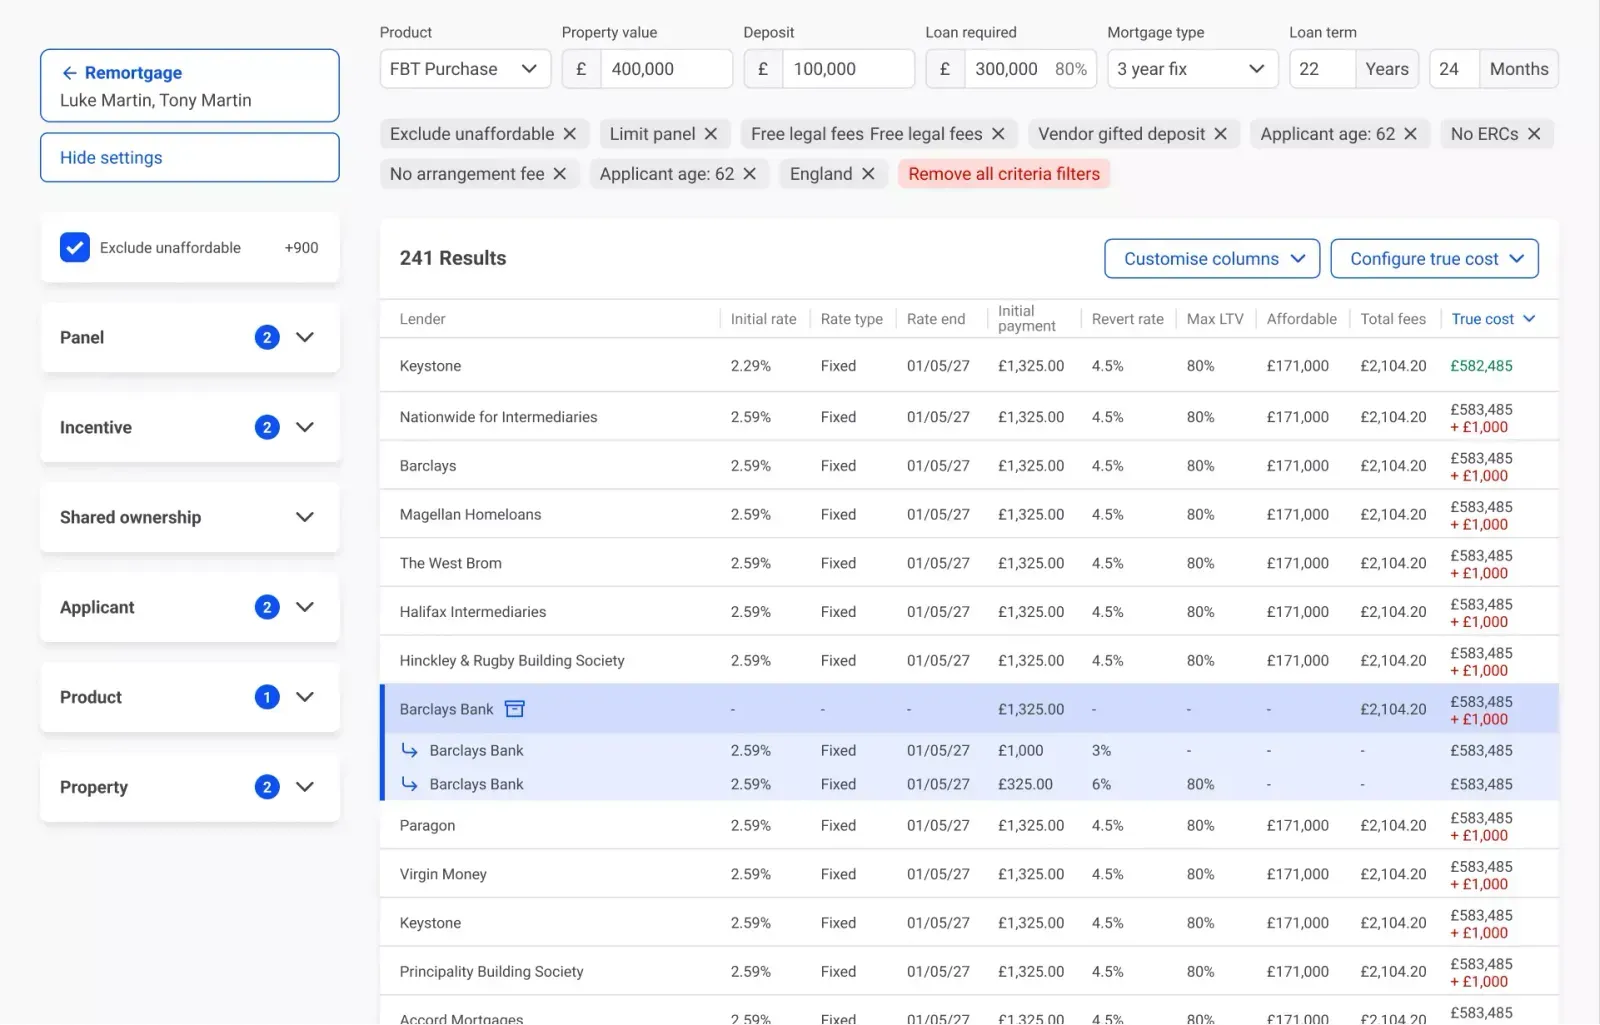Remove the Limit panel filter chip
The height and width of the screenshot is (1025, 1600).
pos(711,134)
